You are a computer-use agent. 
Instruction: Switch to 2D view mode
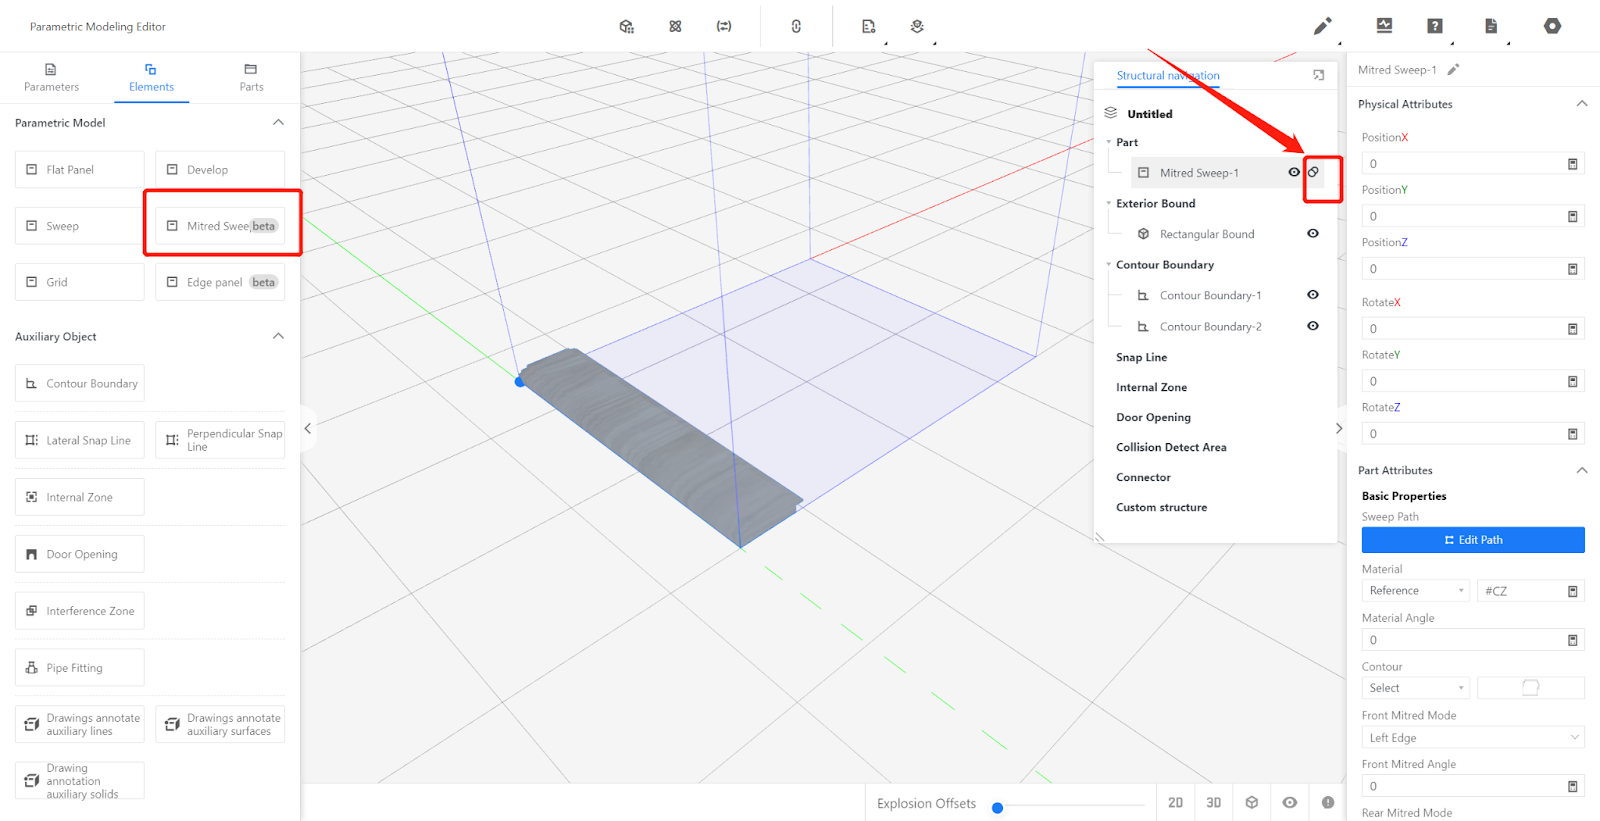(x=1175, y=802)
